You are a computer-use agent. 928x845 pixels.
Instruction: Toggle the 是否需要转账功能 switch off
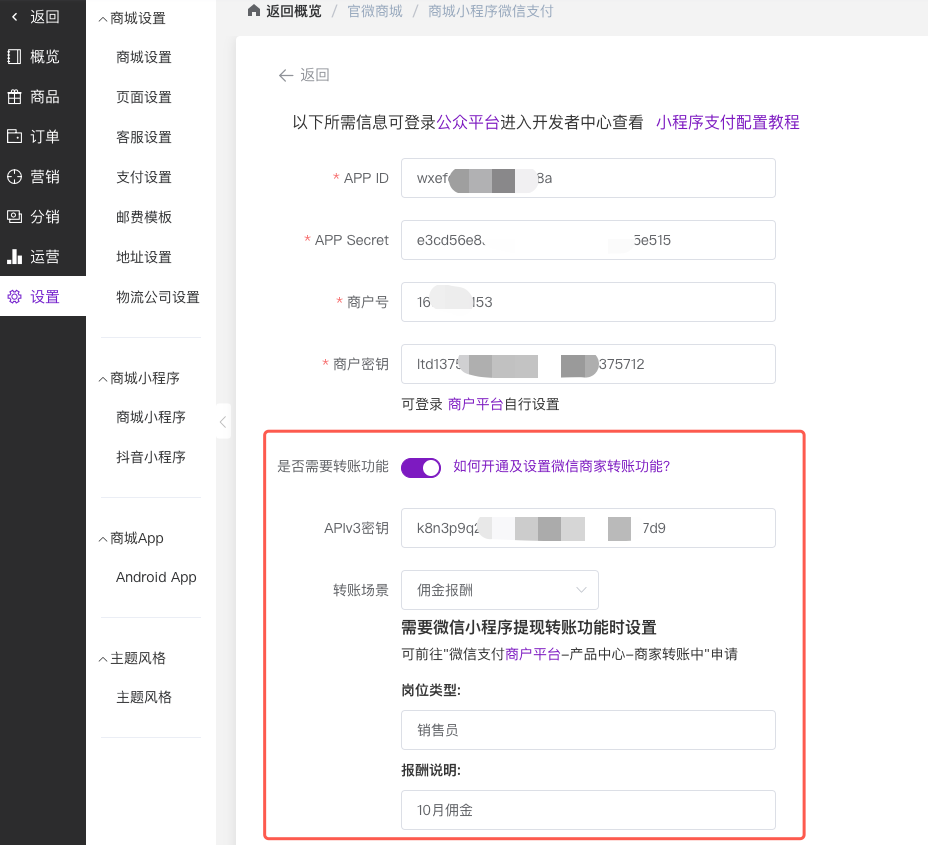pos(421,467)
